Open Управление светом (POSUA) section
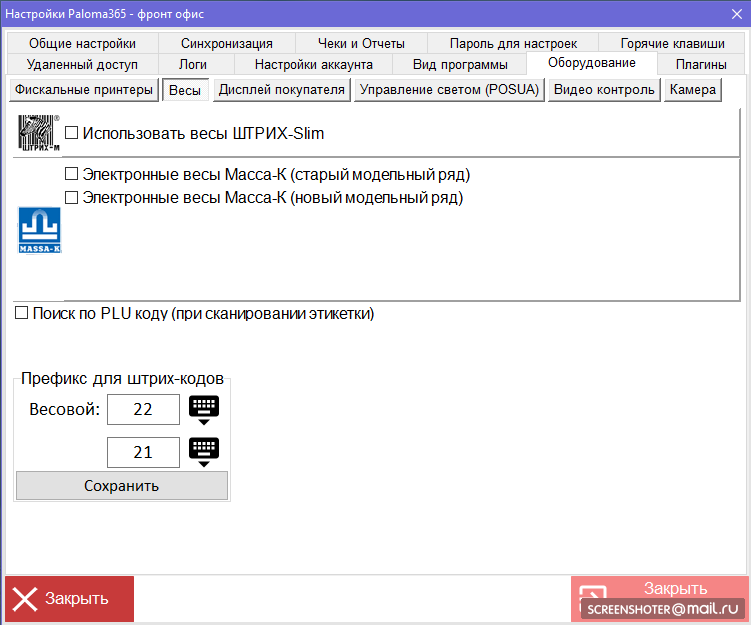 (x=449, y=90)
